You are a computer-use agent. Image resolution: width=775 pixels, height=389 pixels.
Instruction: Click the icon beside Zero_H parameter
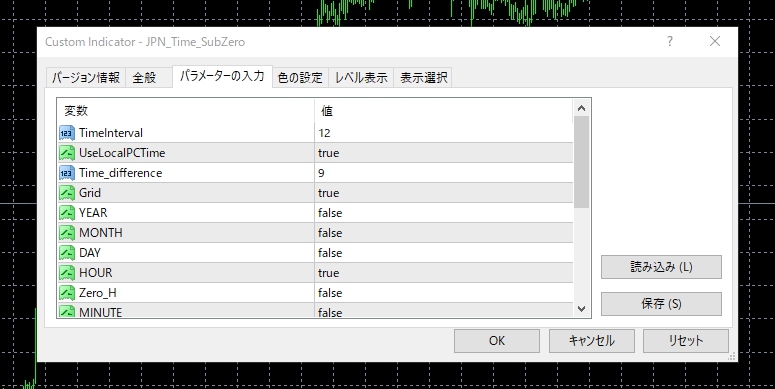67,293
